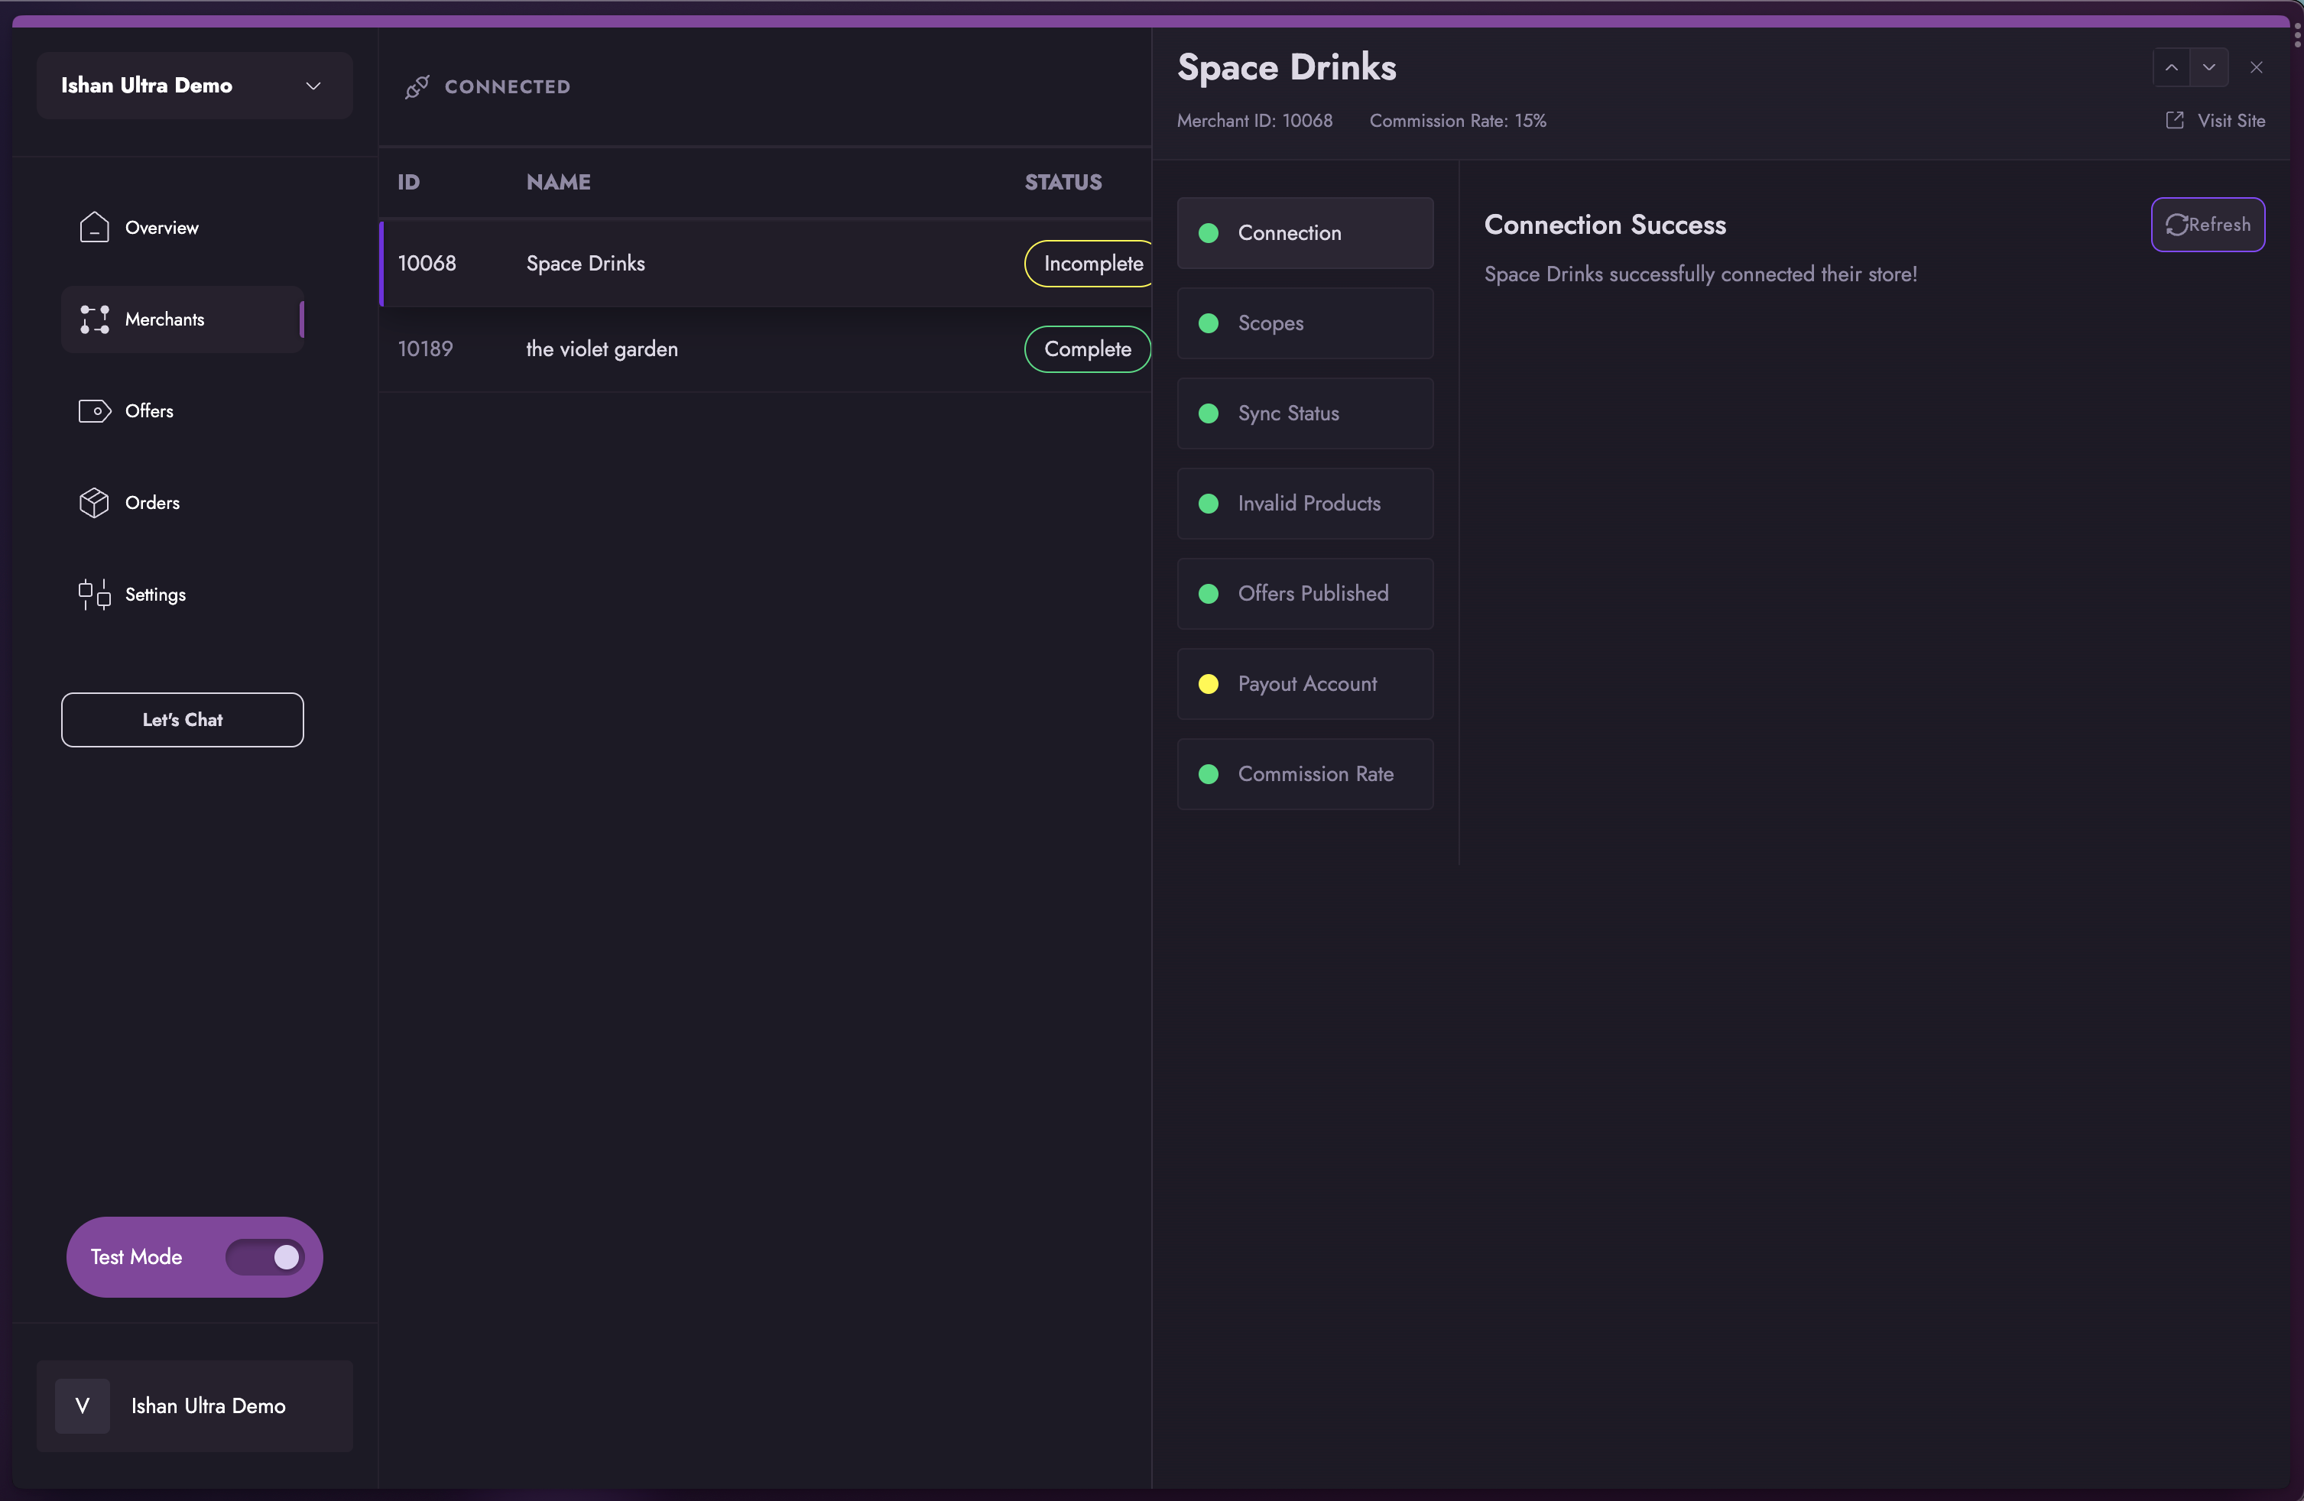Image resolution: width=2304 pixels, height=1501 pixels.
Task: Click the Offers tag icon
Action: tap(94, 411)
